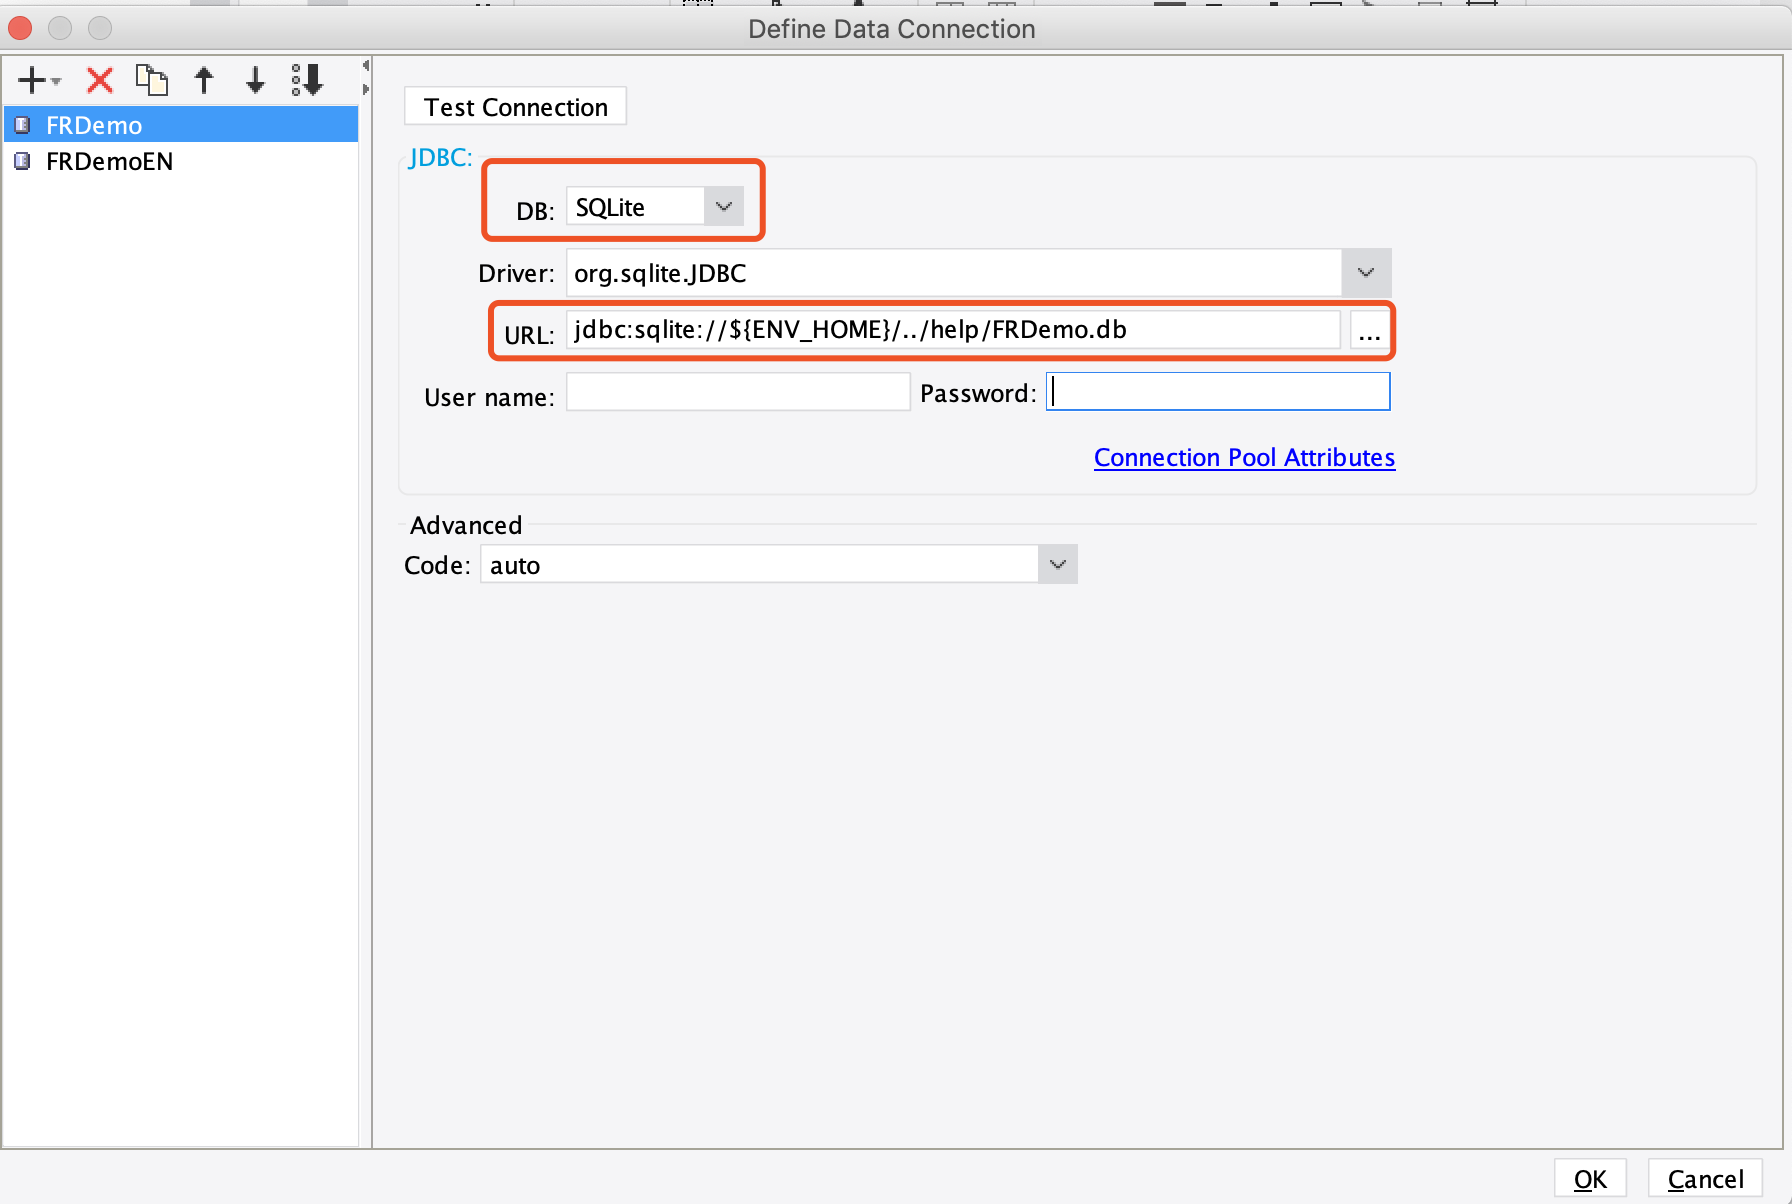1792x1204 pixels.
Task: Move connection down with down arrow
Action: click(x=256, y=80)
